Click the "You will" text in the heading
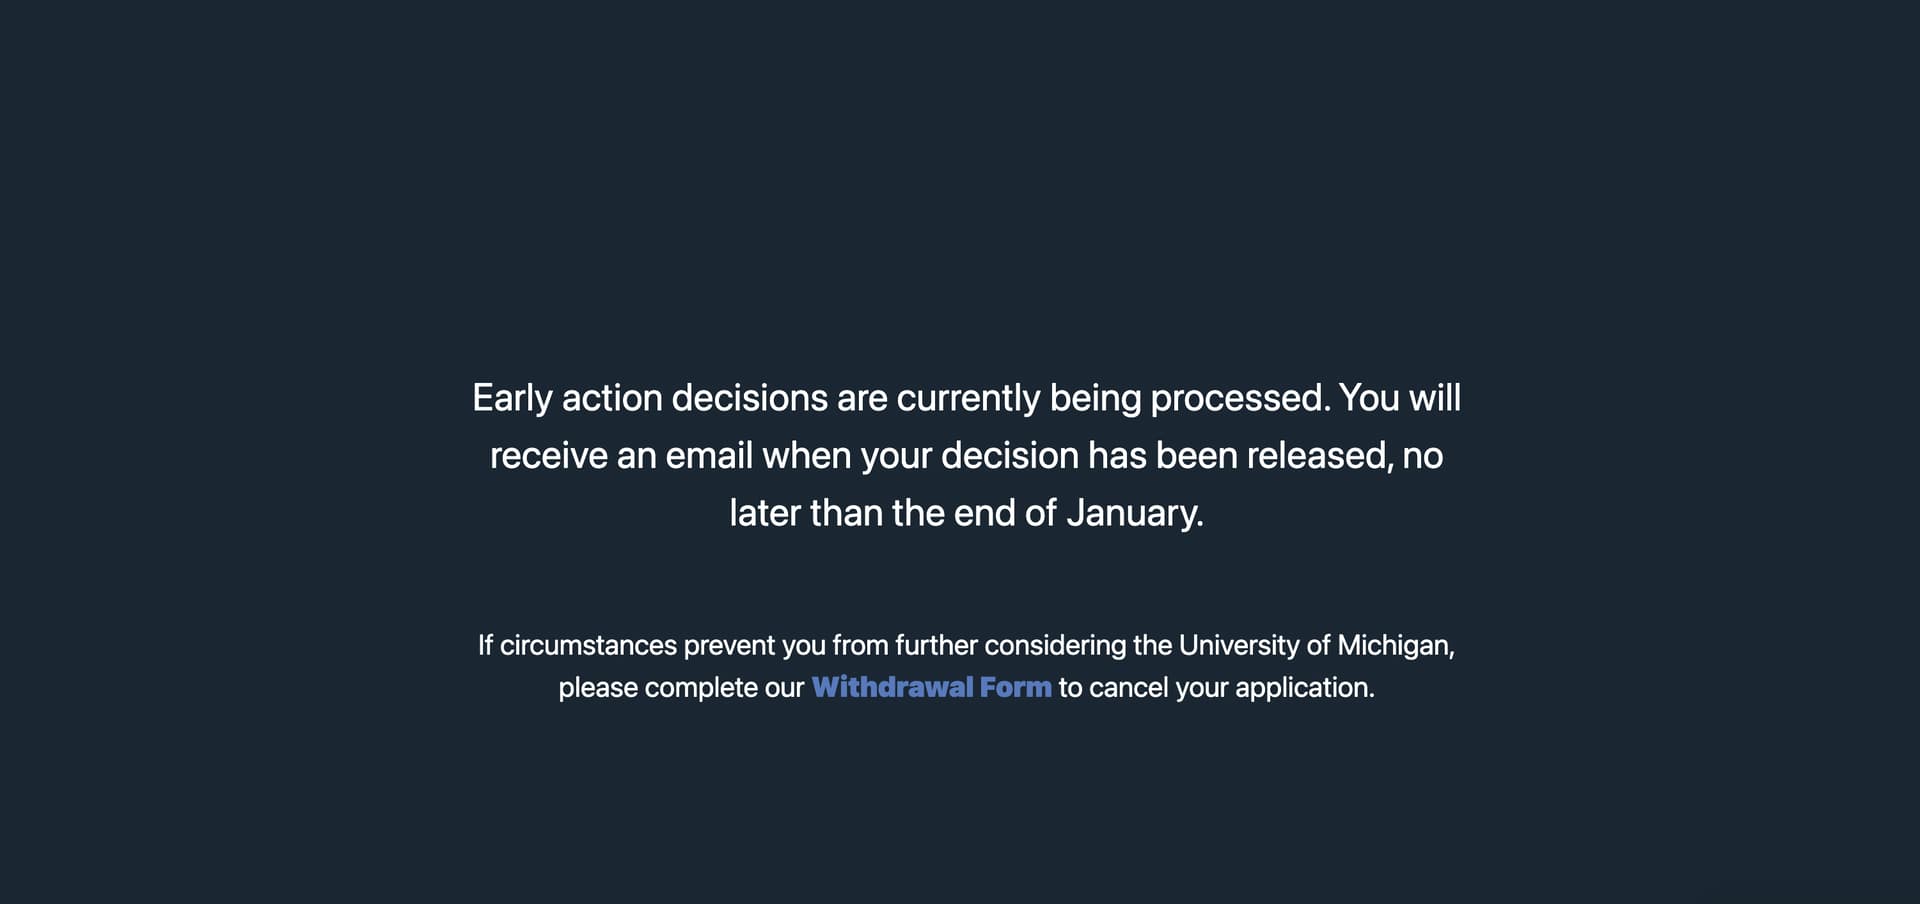1920x904 pixels. click(1400, 398)
